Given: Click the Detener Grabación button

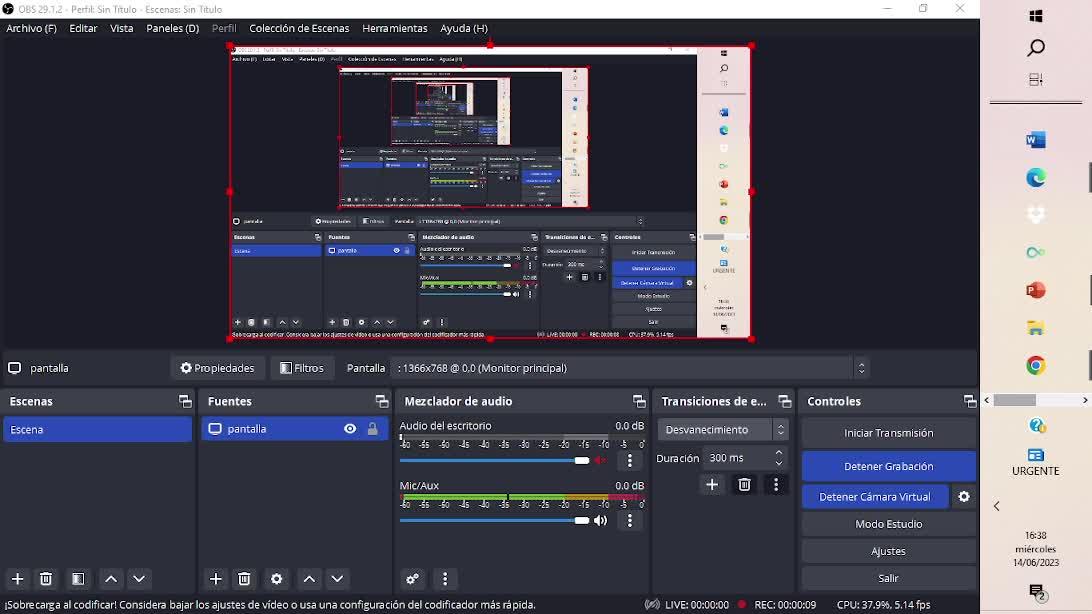Looking at the screenshot, I should [888, 466].
